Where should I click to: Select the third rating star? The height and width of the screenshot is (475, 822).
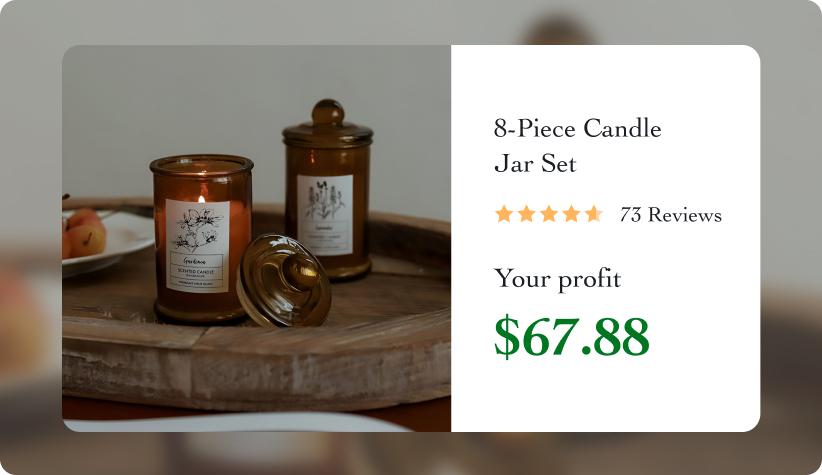click(548, 214)
